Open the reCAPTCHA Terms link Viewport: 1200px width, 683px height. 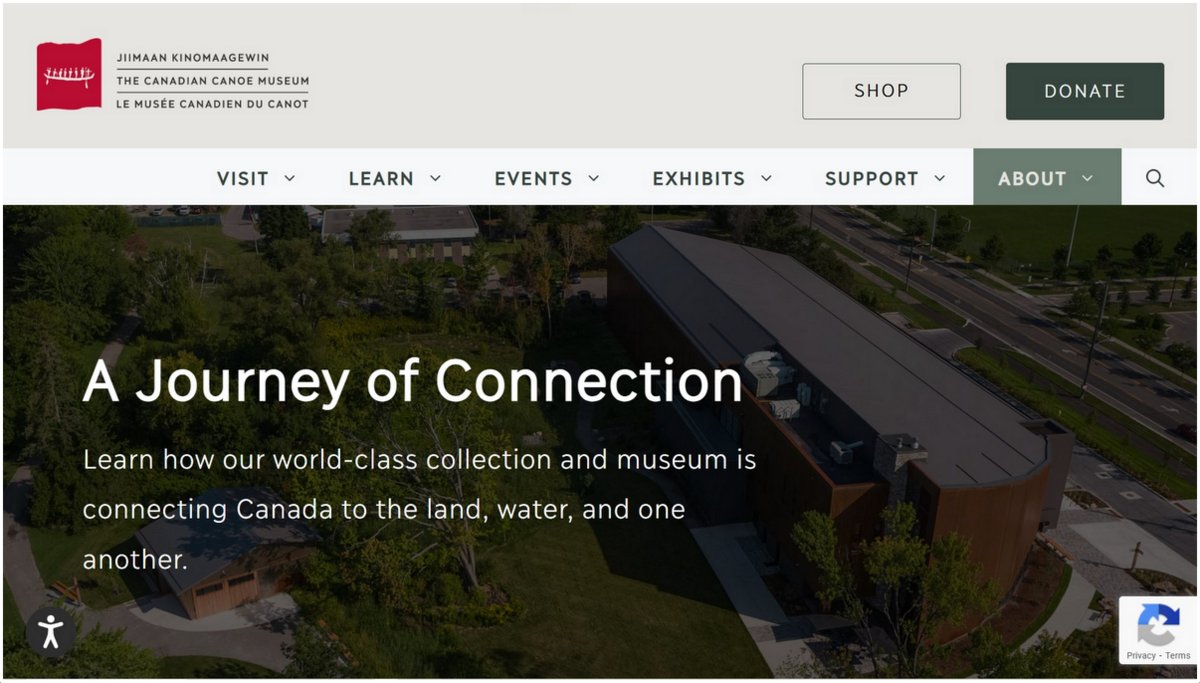click(1178, 656)
